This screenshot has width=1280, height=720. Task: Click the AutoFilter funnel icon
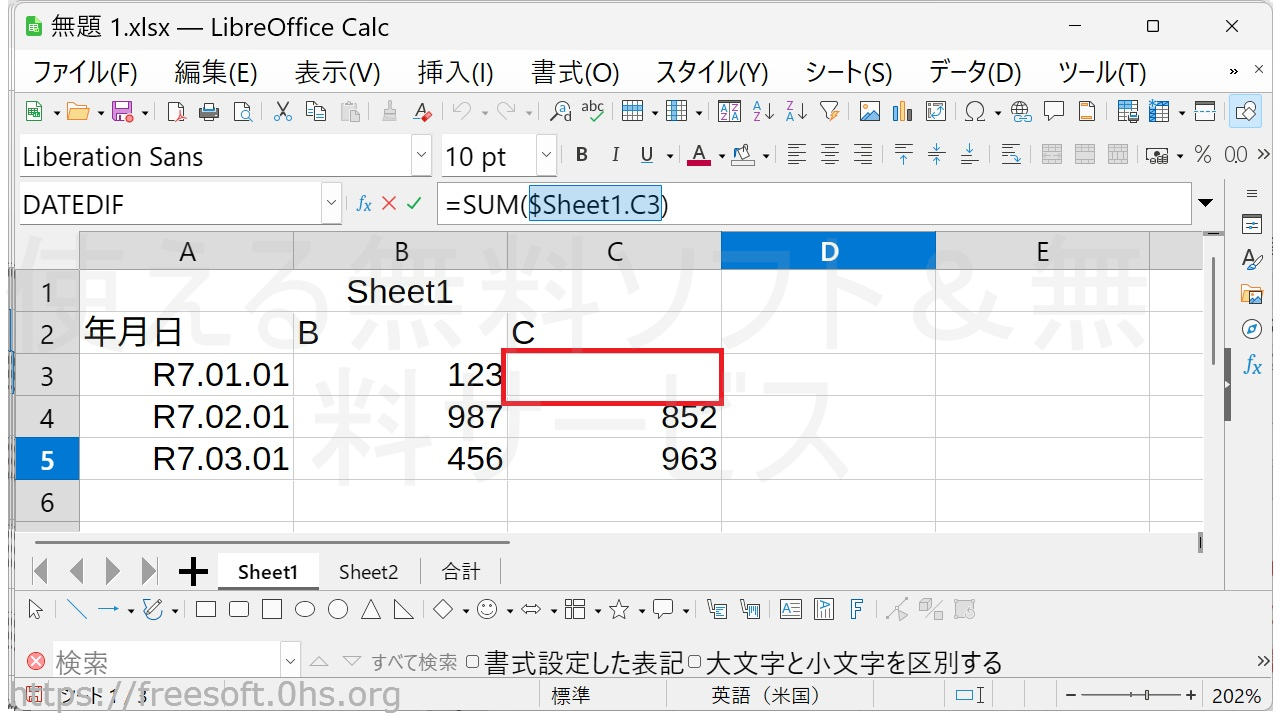point(829,111)
